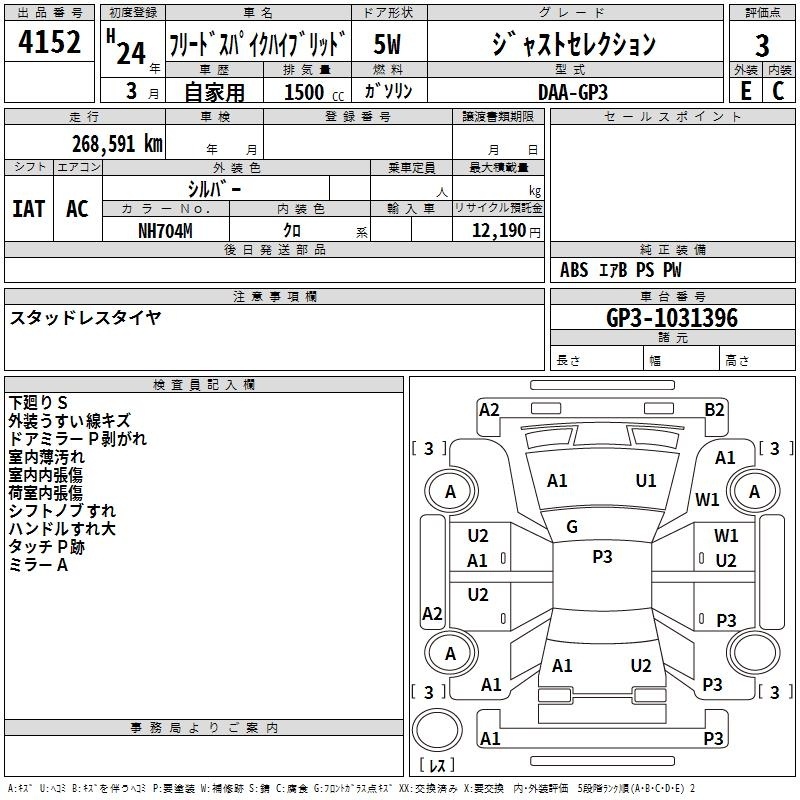The width and height of the screenshot is (800, 800).
Task: Click the exterior rating E
Action: [x=745, y=91]
